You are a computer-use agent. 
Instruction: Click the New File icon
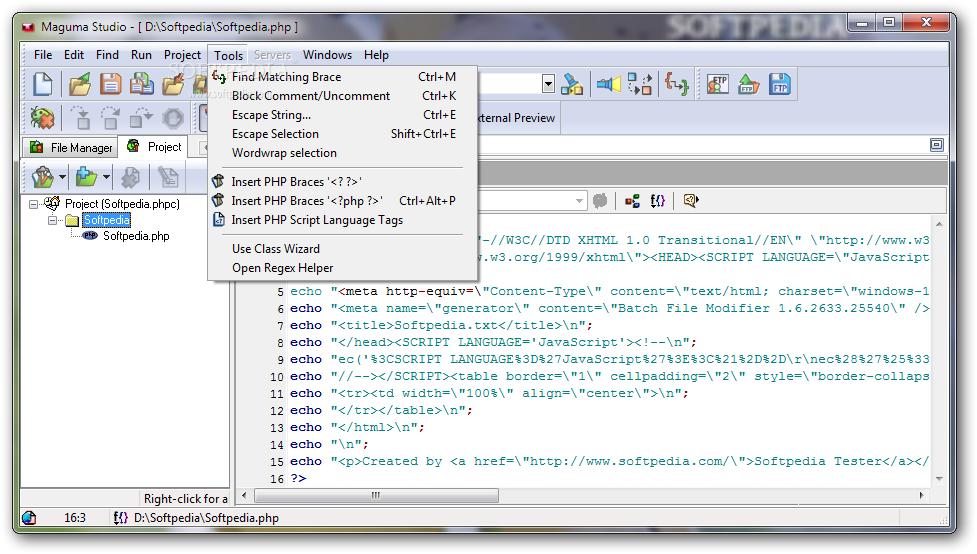point(43,85)
